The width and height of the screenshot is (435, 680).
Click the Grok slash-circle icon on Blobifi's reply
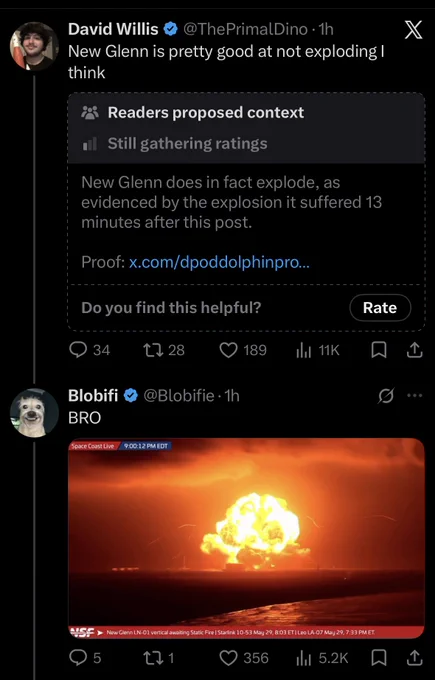click(x=386, y=395)
